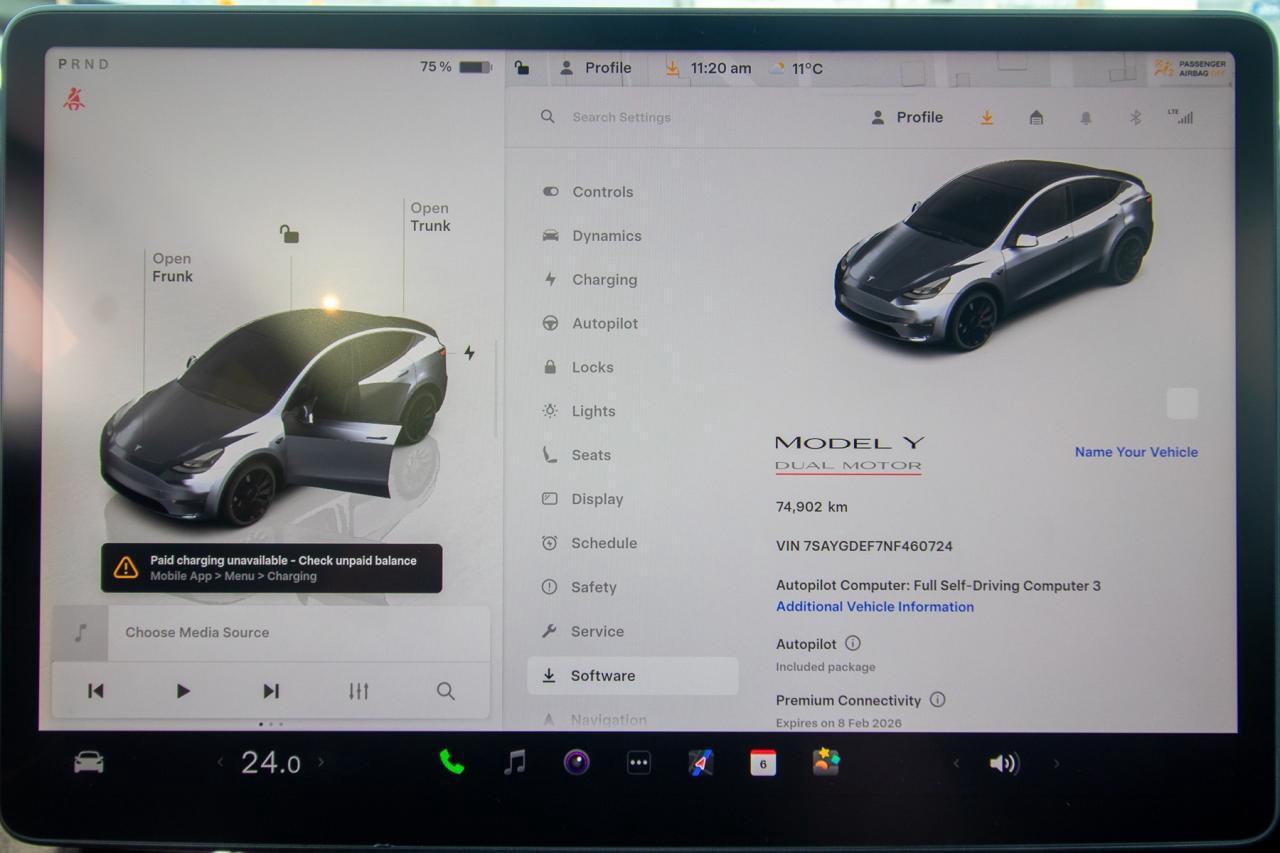Click Name Your Vehicle link

1136,452
